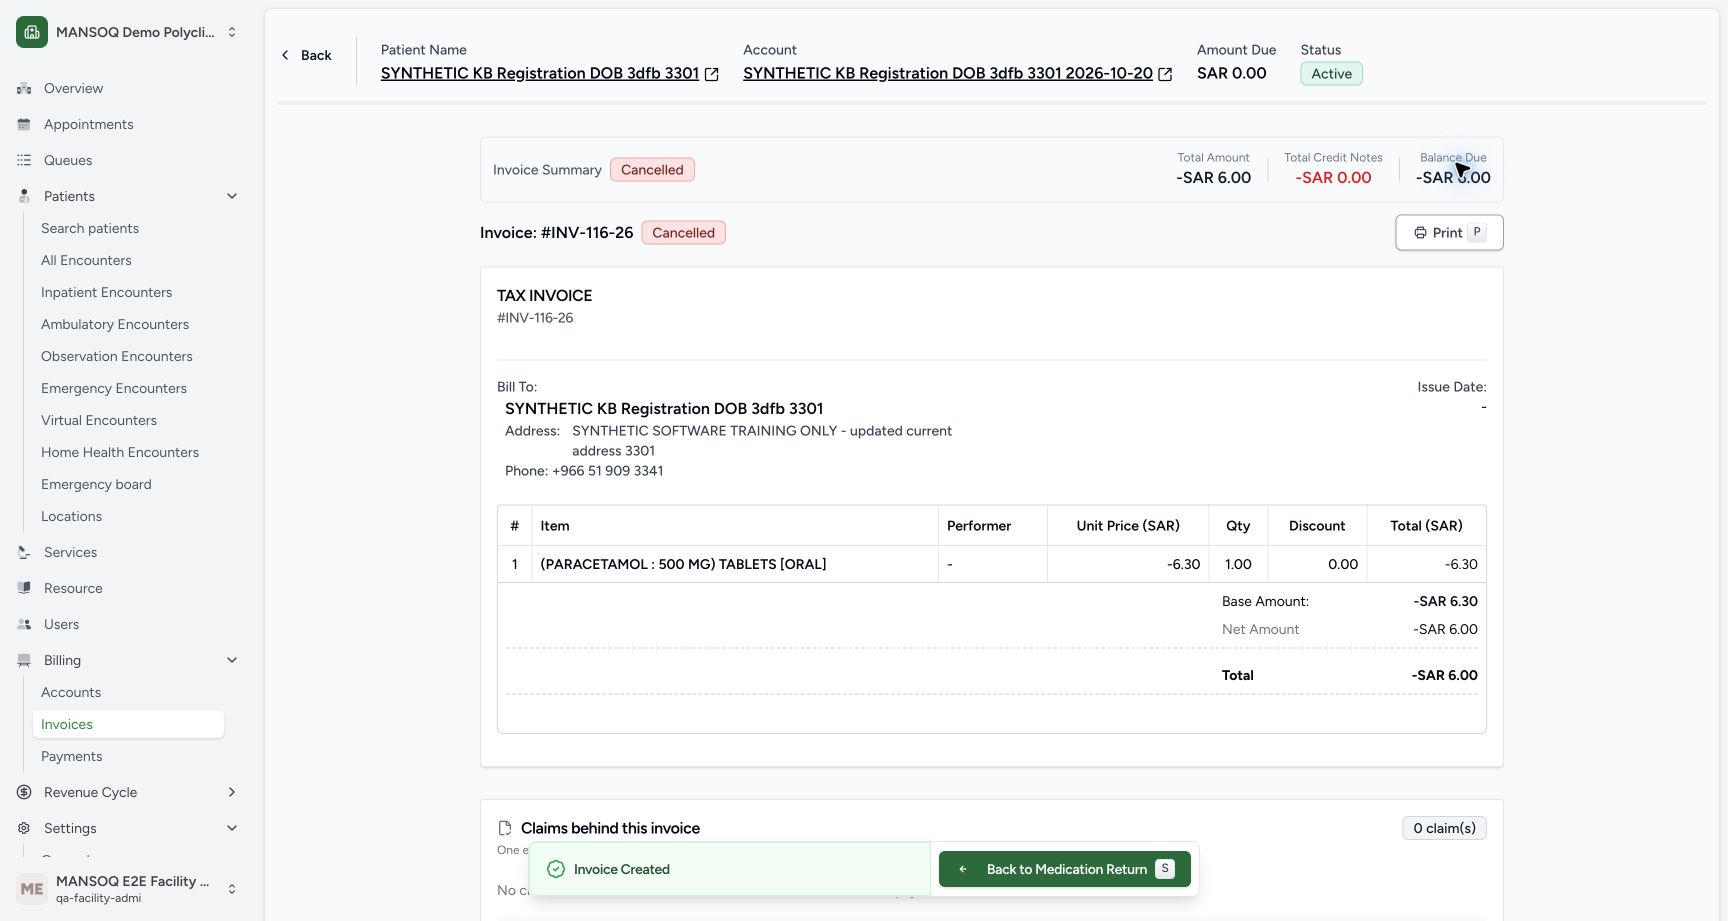The width and height of the screenshot is (1728, 921).
Task: Open Locations under Patients
Action: (71, 516)
